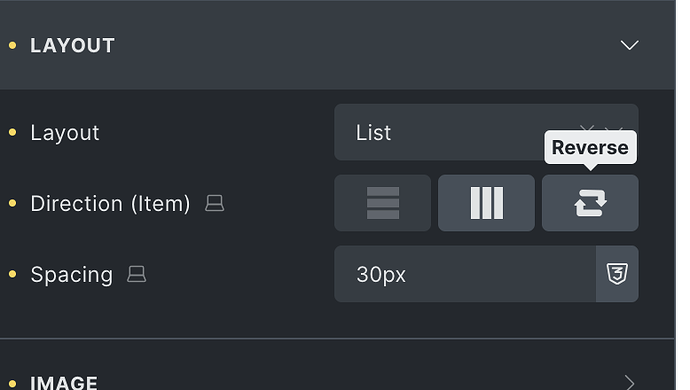Select the vertical columns direction icon
Screen dimensions: 690x390
click(x=486, y=203)
